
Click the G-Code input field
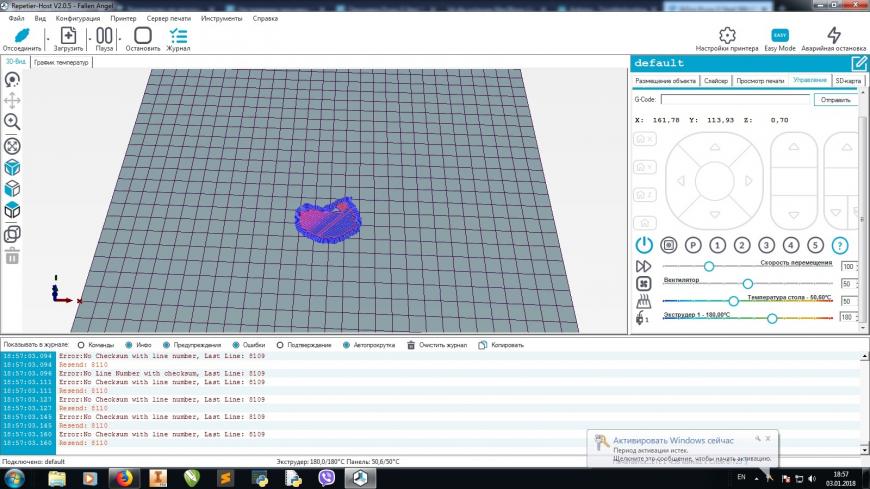tap(735, 100)
